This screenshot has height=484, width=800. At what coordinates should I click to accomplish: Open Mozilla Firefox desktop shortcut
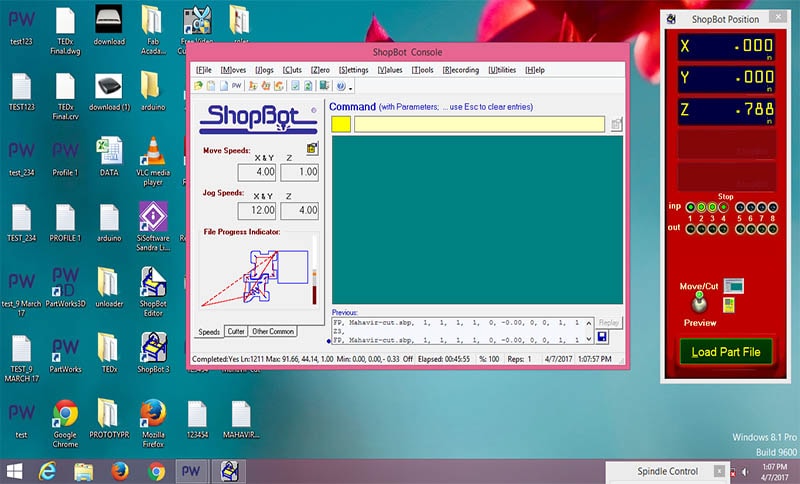[153, 423]
